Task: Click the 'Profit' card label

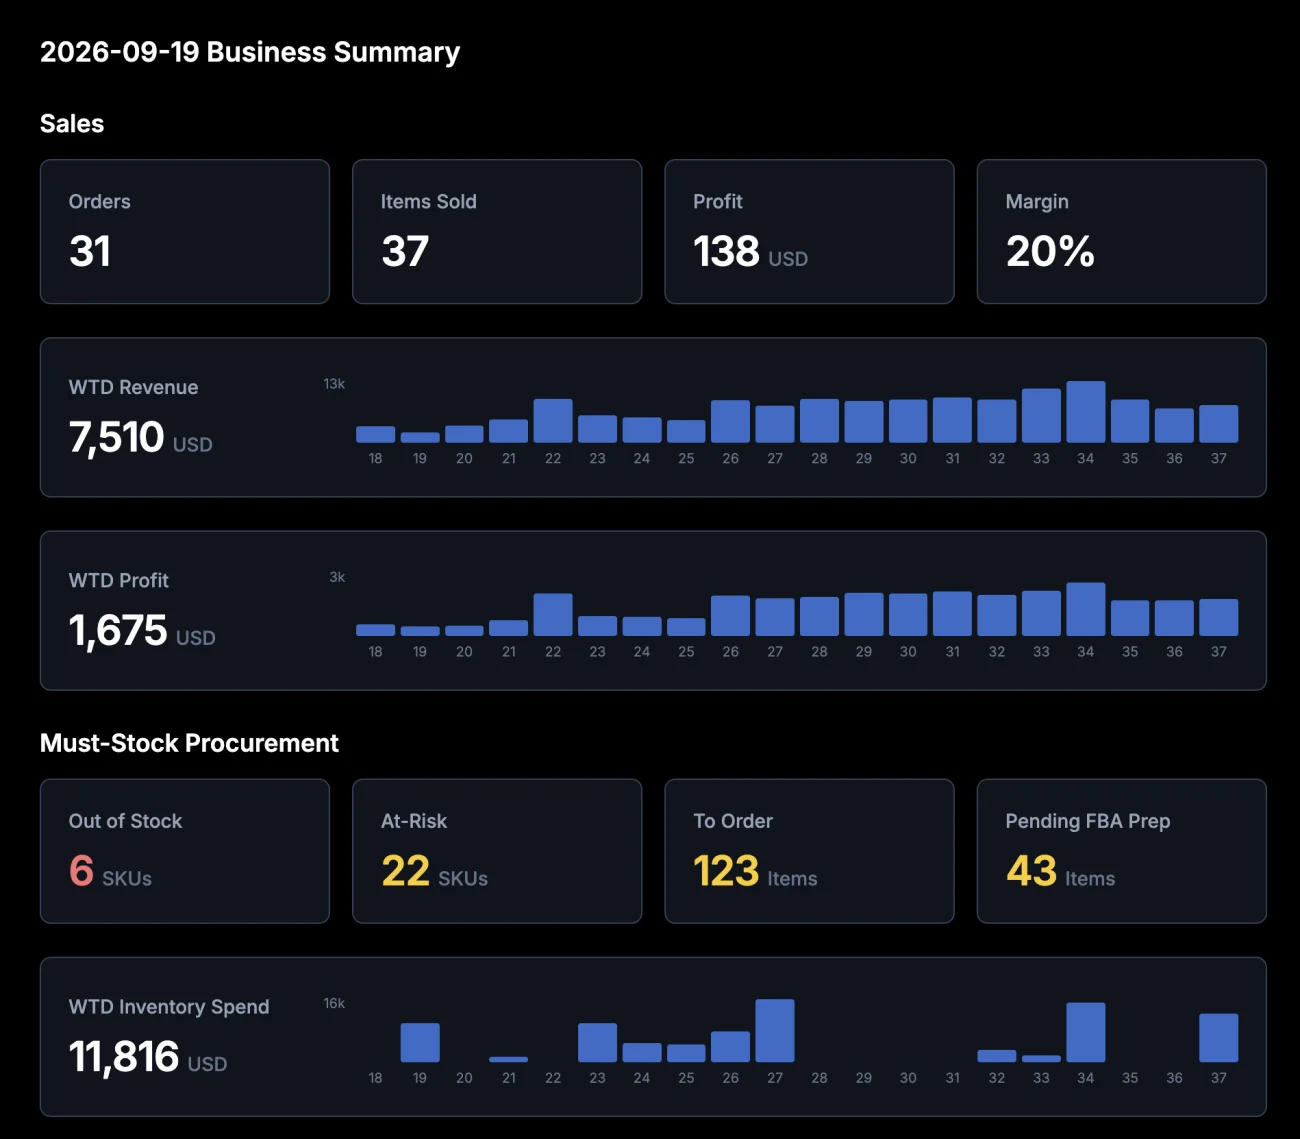Action: pyautogui.click(x=718, y=201)
